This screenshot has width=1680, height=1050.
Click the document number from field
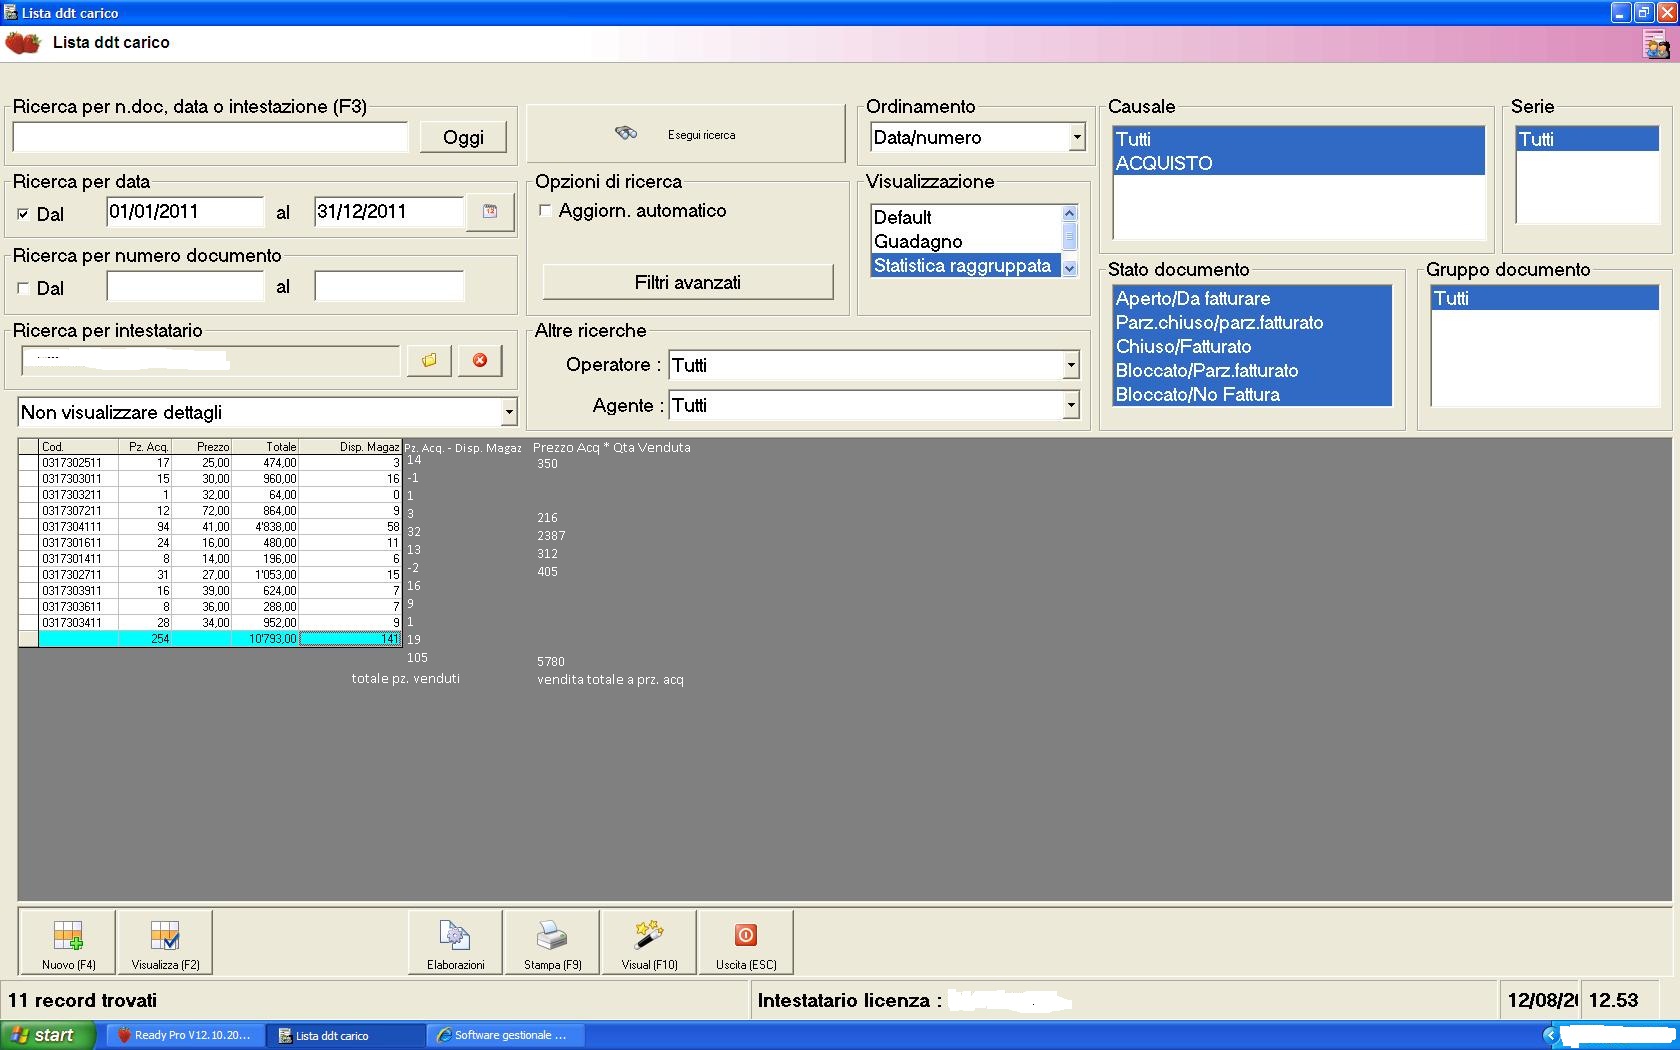coord(185,286)
